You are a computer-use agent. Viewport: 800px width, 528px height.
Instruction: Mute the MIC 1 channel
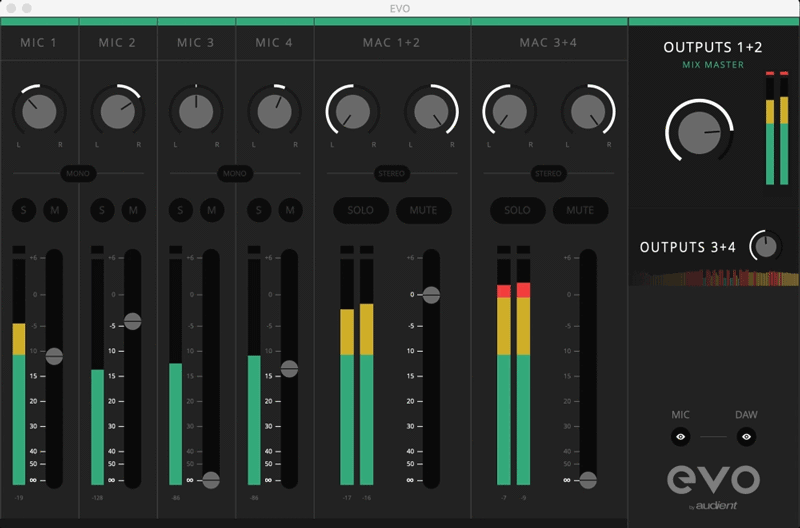pos(55,210)
